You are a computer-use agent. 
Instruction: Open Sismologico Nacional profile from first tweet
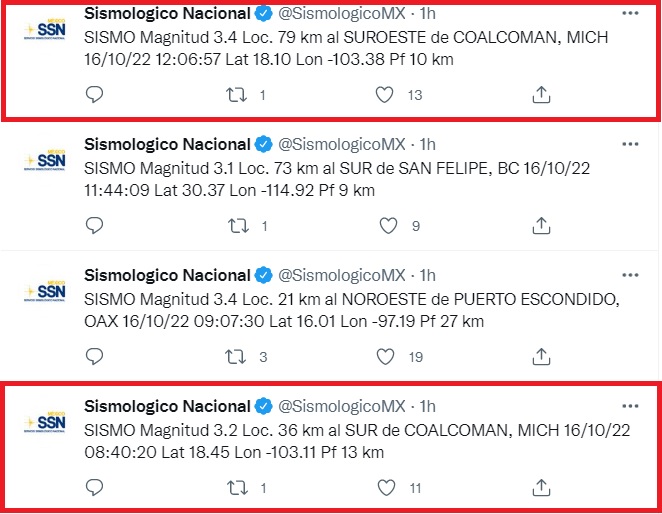(166, 14)
